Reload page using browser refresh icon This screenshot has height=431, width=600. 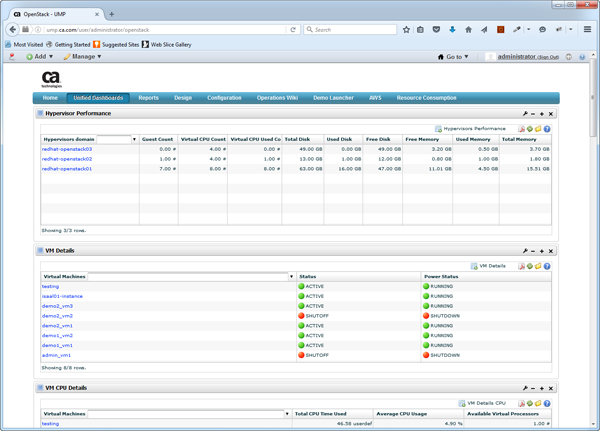pos(293,30)
